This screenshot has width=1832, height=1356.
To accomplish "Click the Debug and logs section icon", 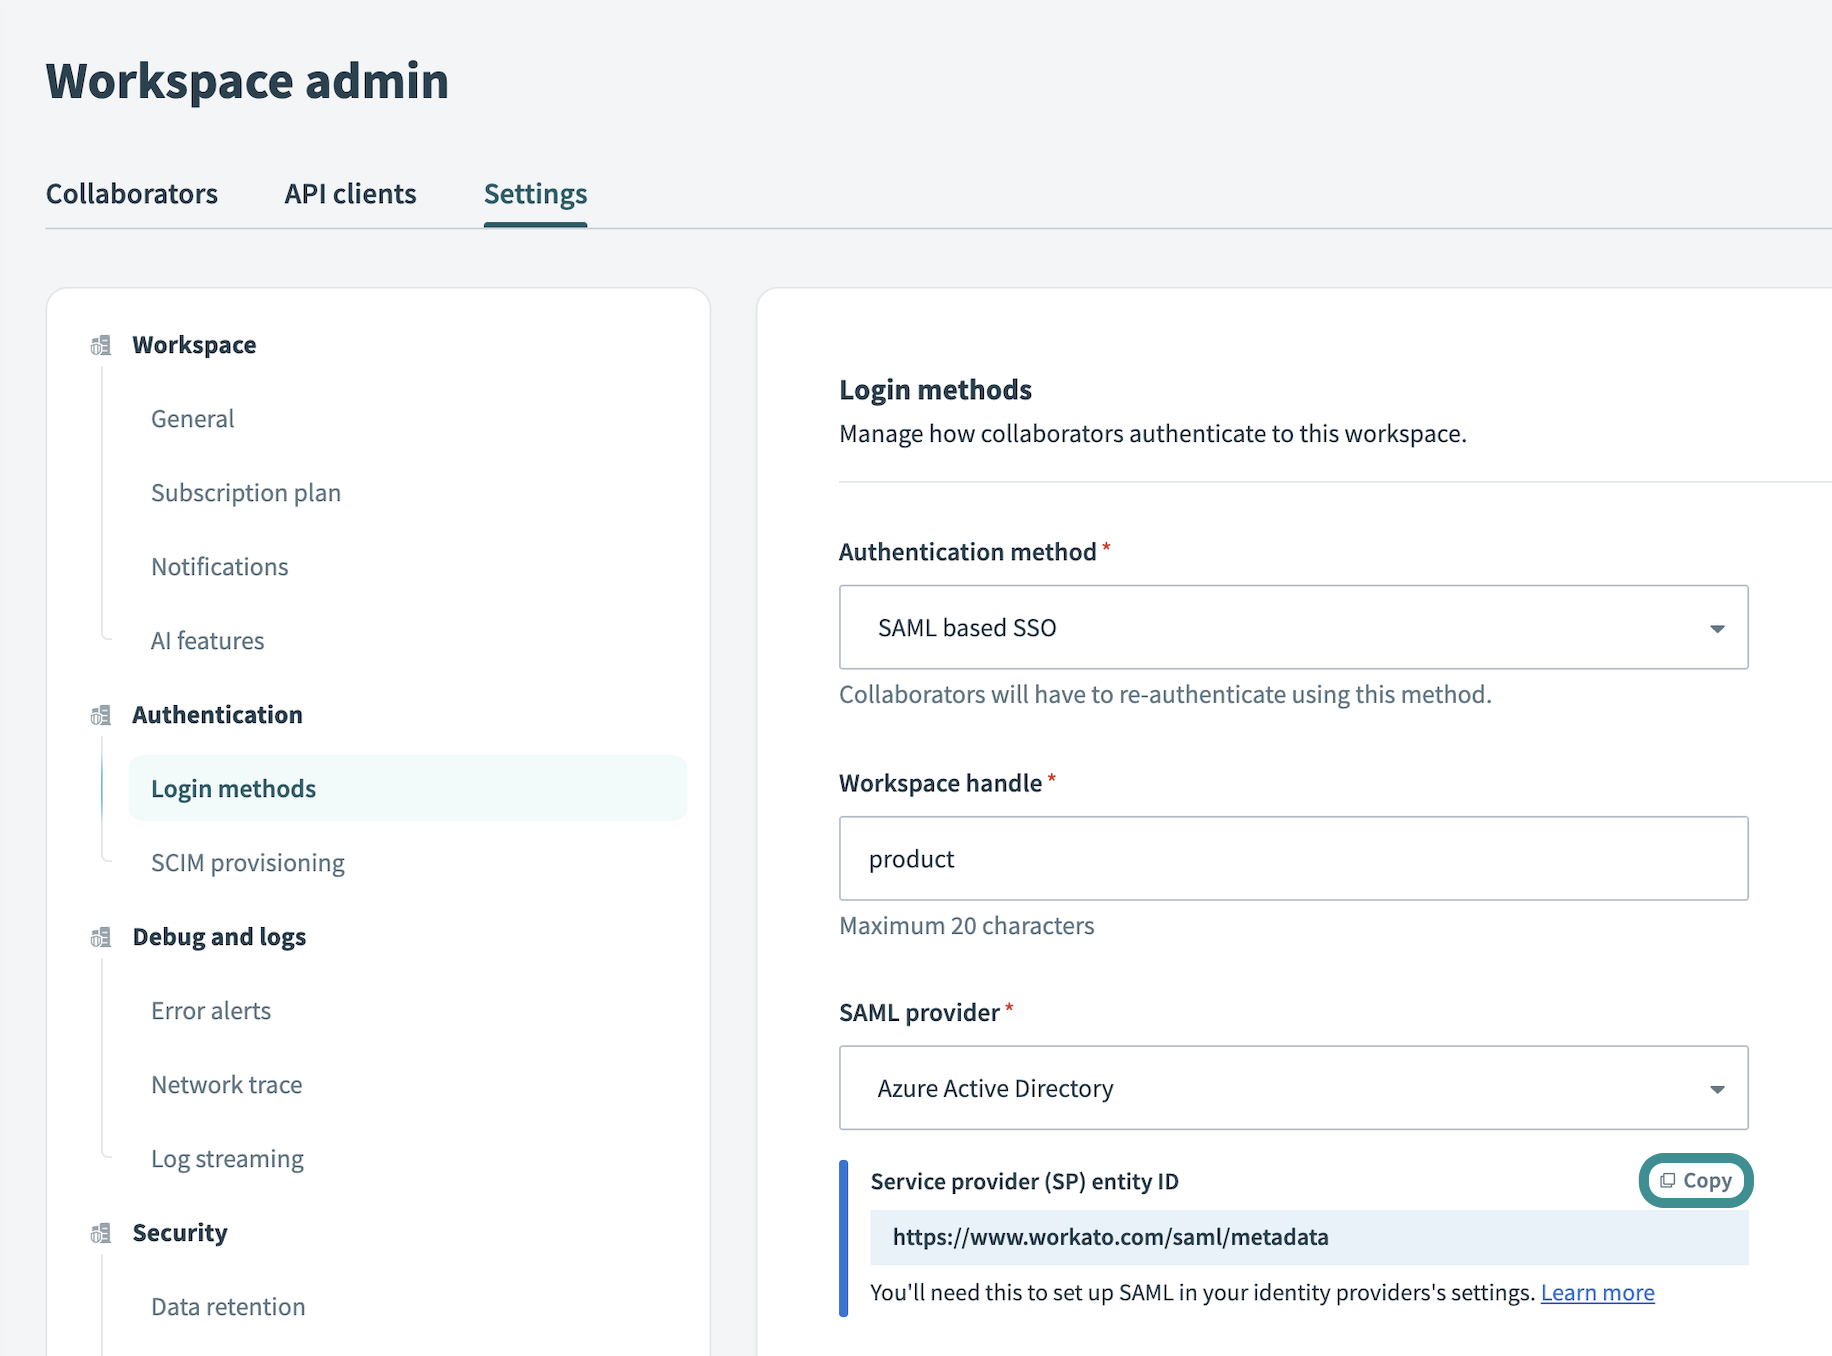I will [x=101, y=937].
